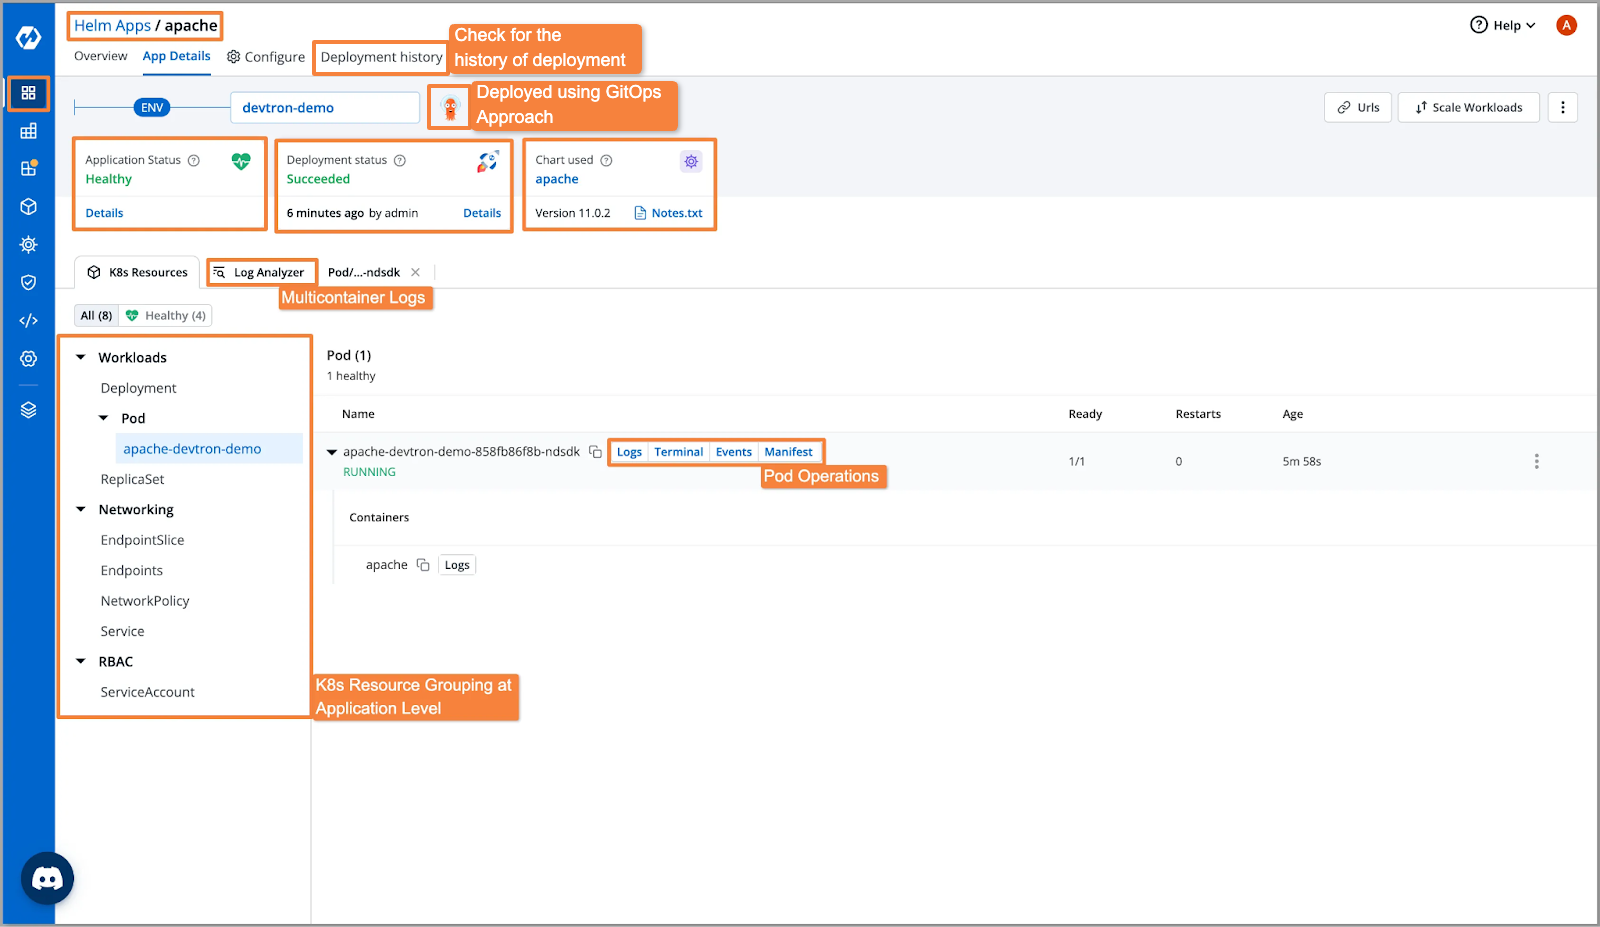Select Deployment in the resource tree
The height and width of the screenshot is (927, 1600).
[x=139, y=388]
